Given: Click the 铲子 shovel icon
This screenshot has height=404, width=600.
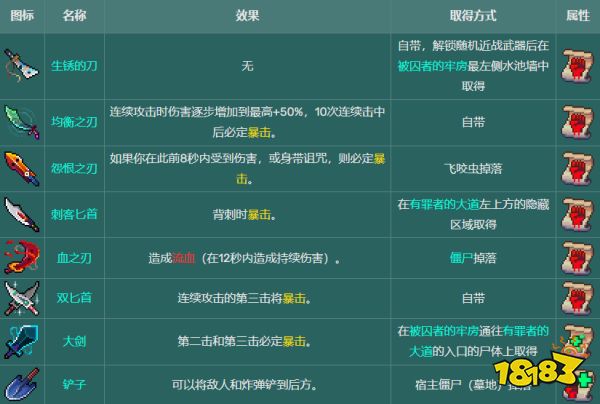Looking at the screenshot, I should point(22,384).
